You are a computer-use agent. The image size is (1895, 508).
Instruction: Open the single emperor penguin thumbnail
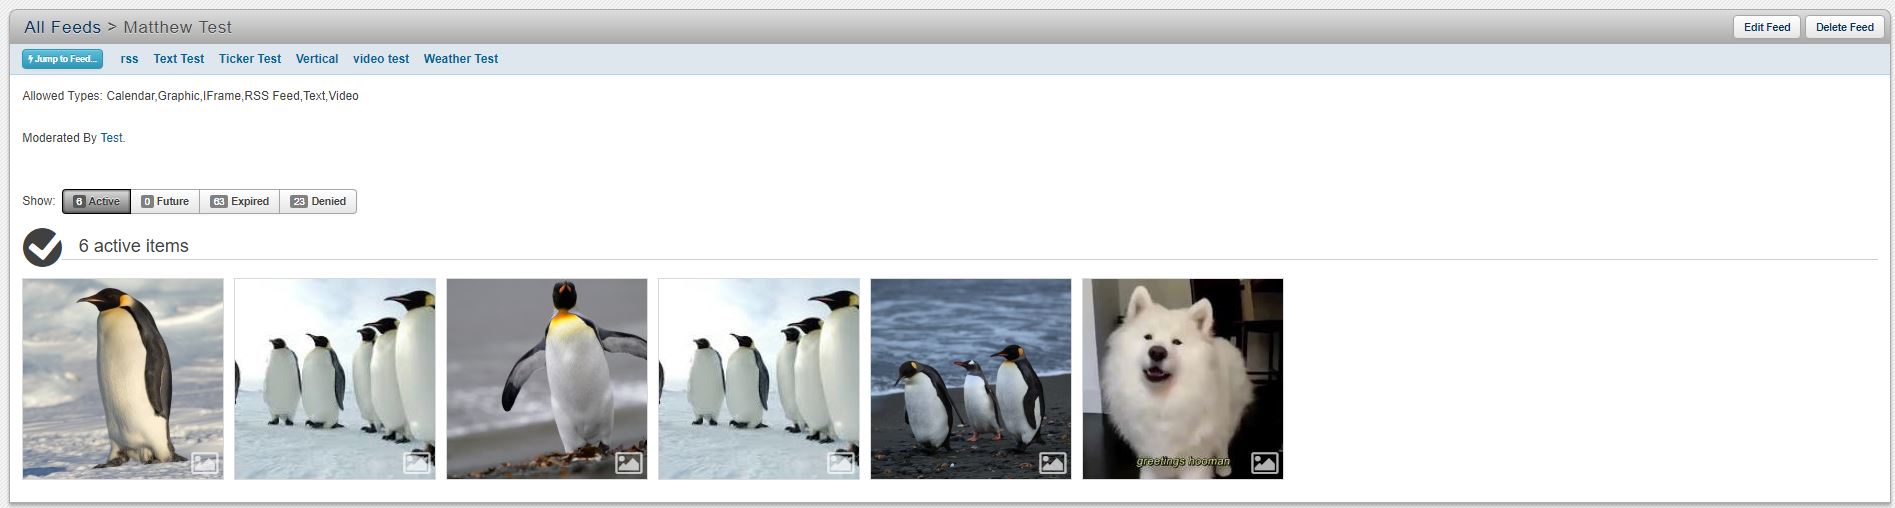tap(123, 379)
